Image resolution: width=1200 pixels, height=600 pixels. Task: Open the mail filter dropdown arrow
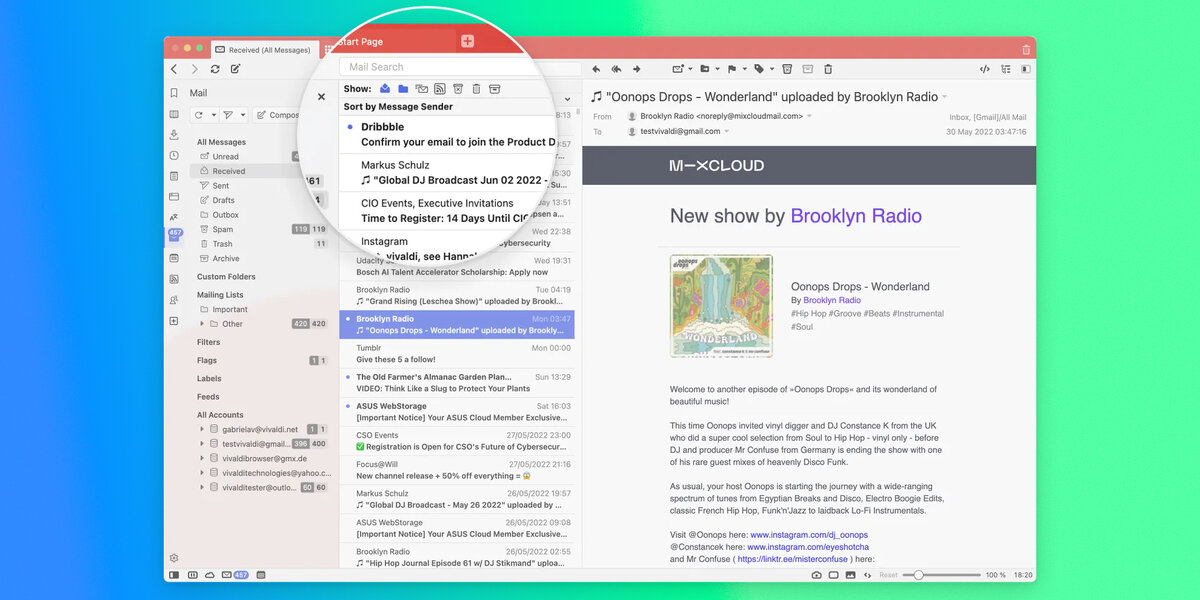pyautogui.click(x=242, y=115)
